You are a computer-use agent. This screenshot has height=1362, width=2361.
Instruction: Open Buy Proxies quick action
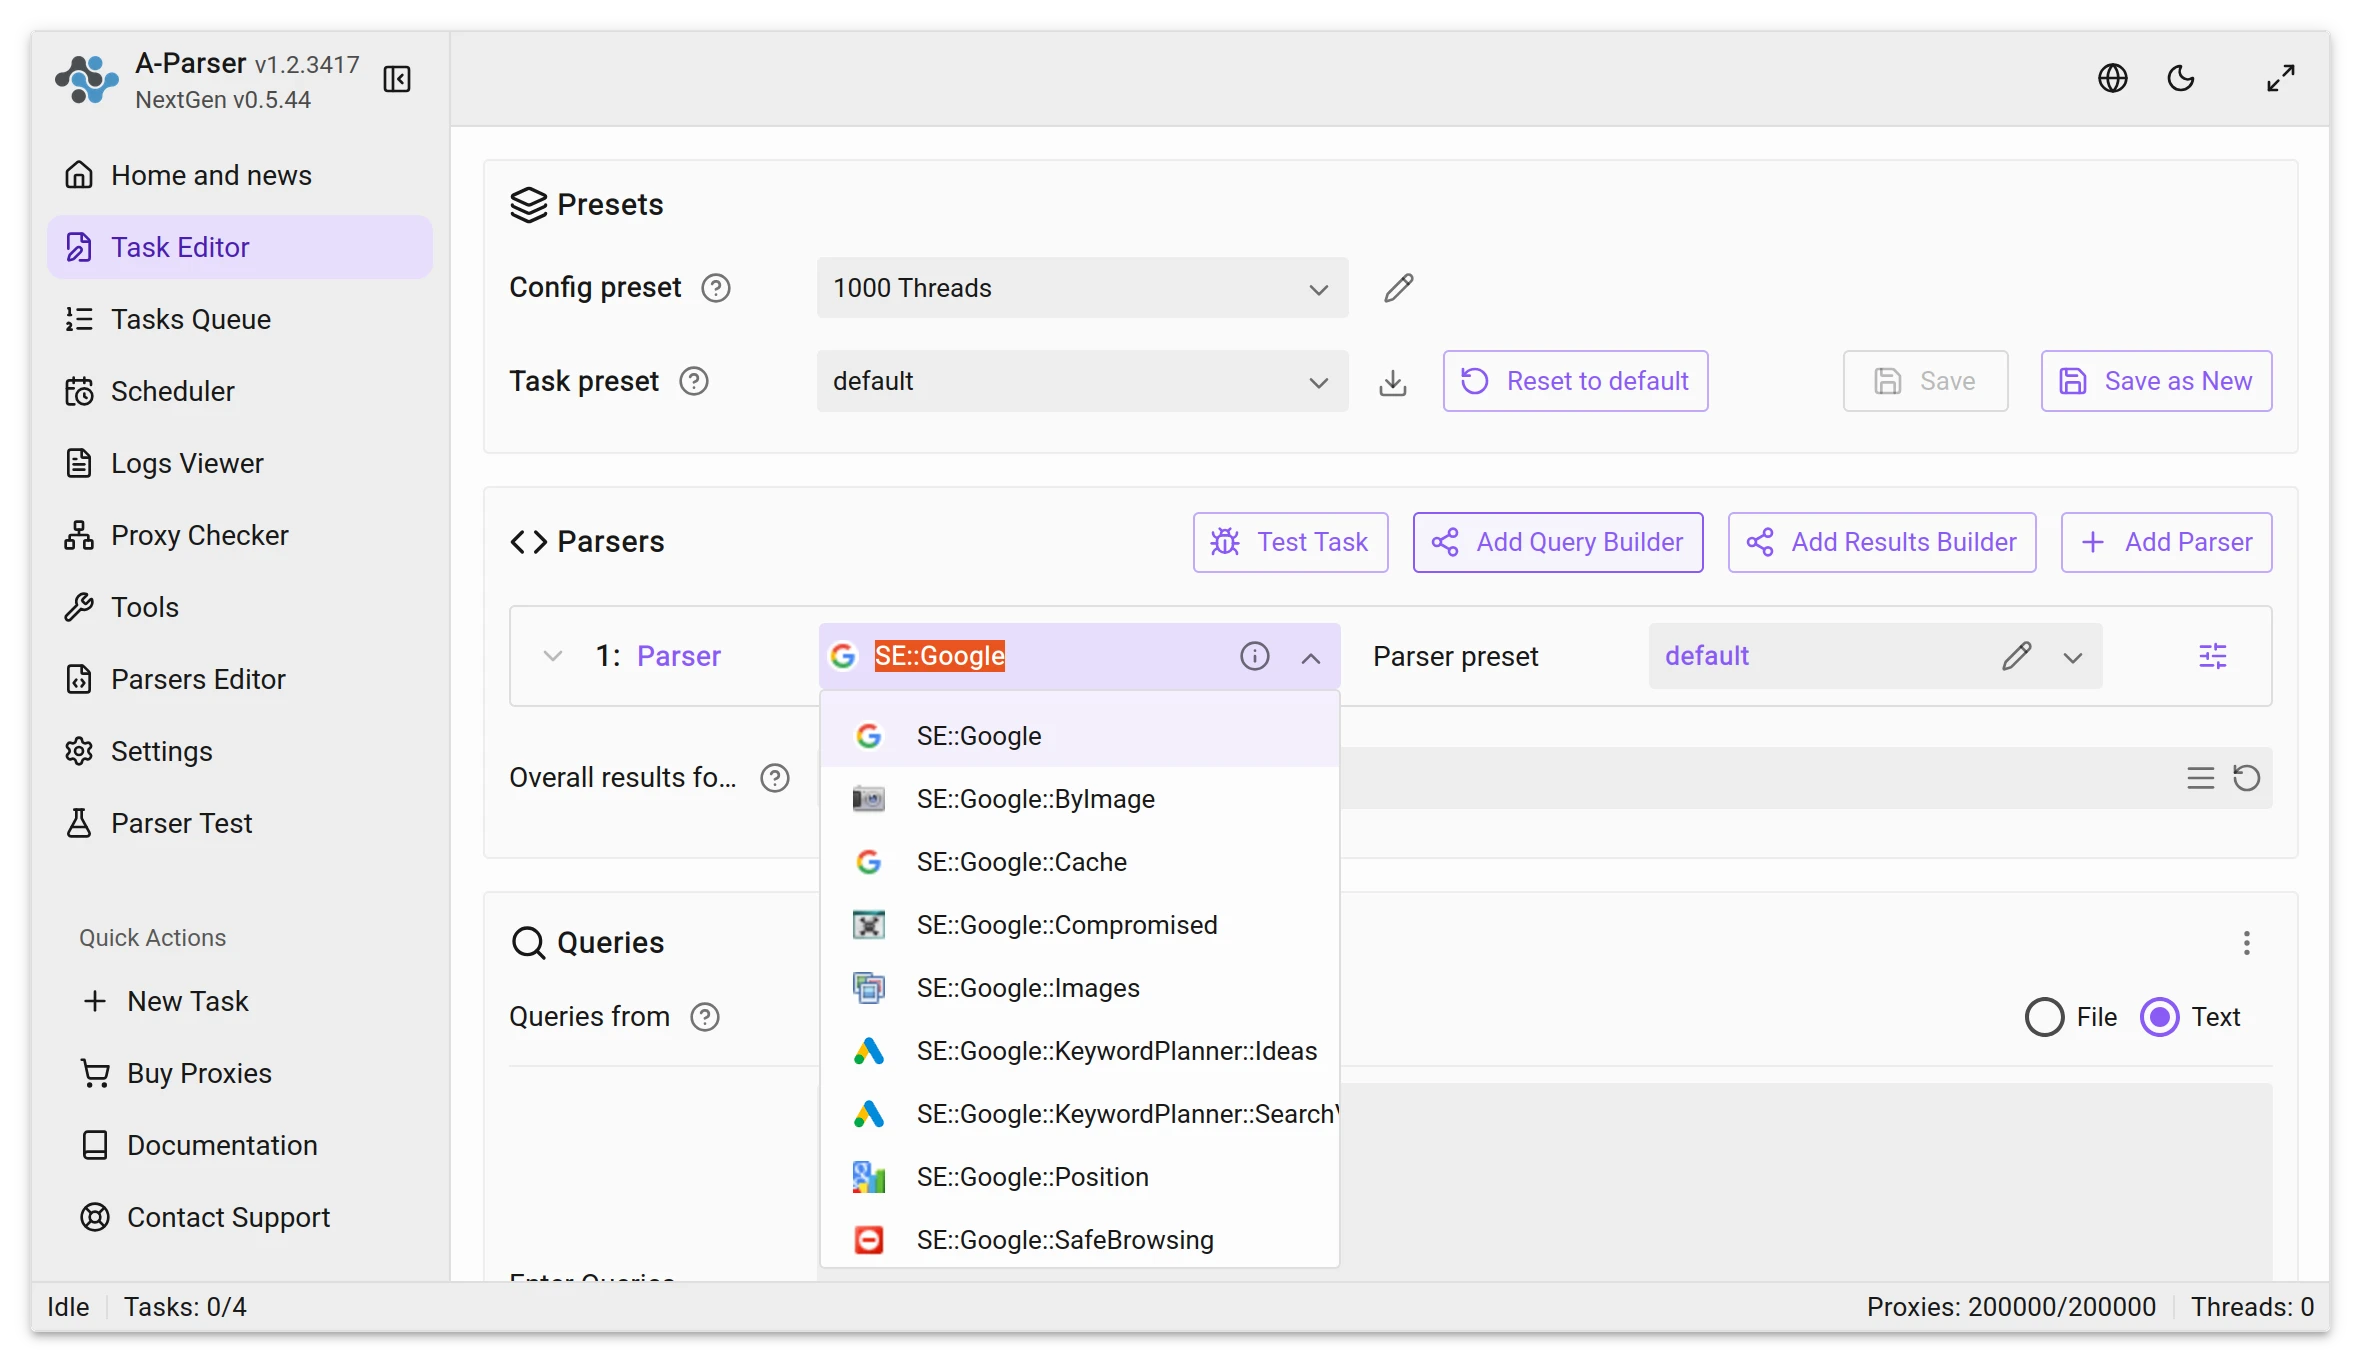coord(240,1073)
